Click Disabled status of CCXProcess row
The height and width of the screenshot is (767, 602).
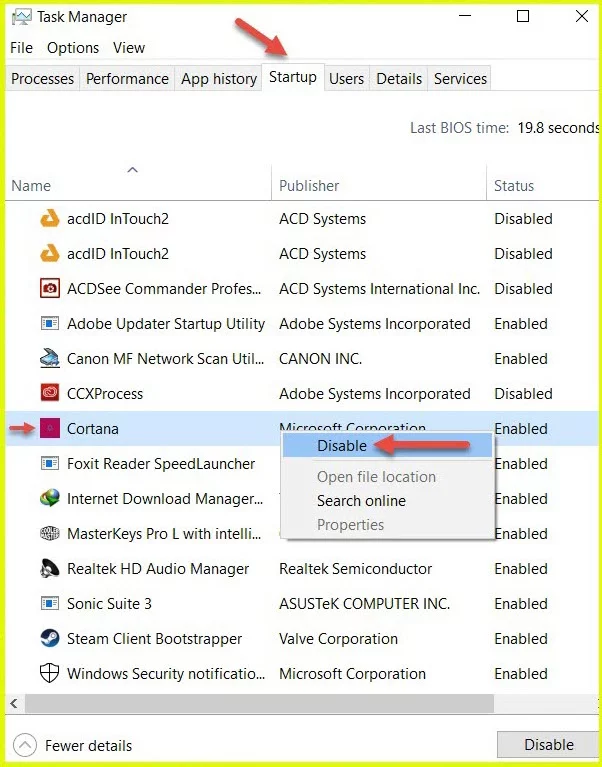(523, 393)
